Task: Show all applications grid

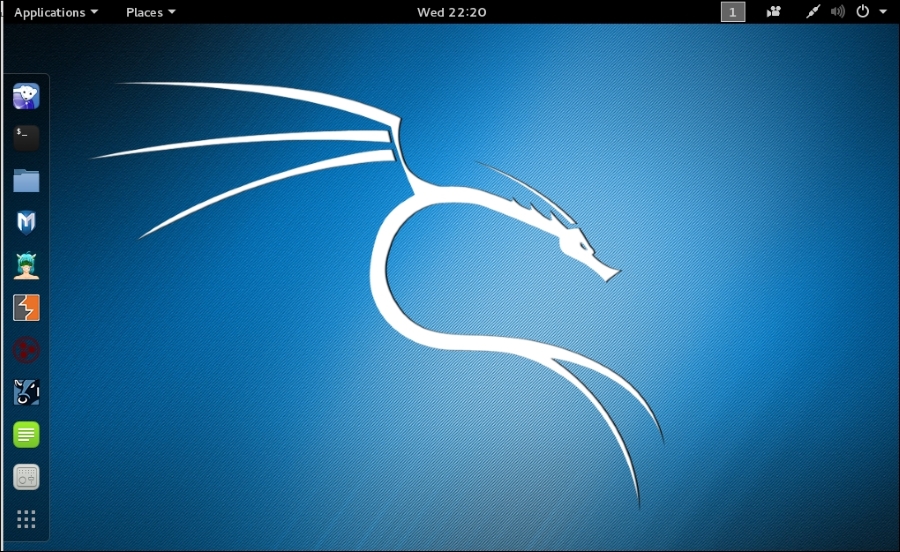Action: point(26,519)
